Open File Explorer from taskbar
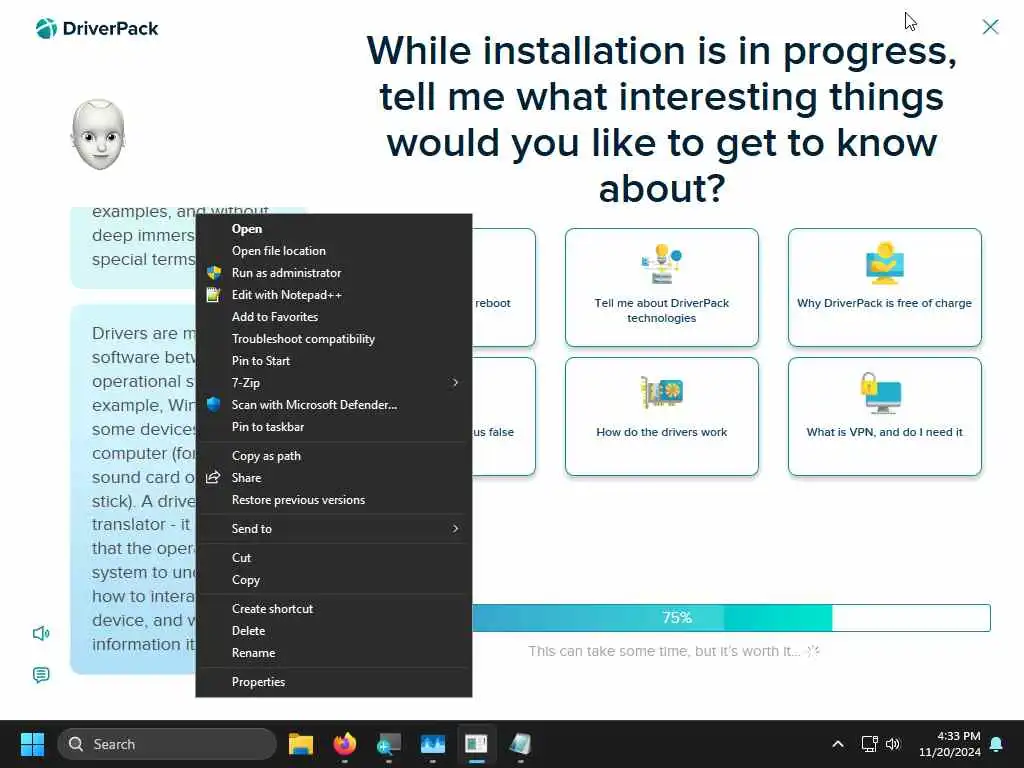This screenshot has width=1024, height=768. (x=301, y=744)
